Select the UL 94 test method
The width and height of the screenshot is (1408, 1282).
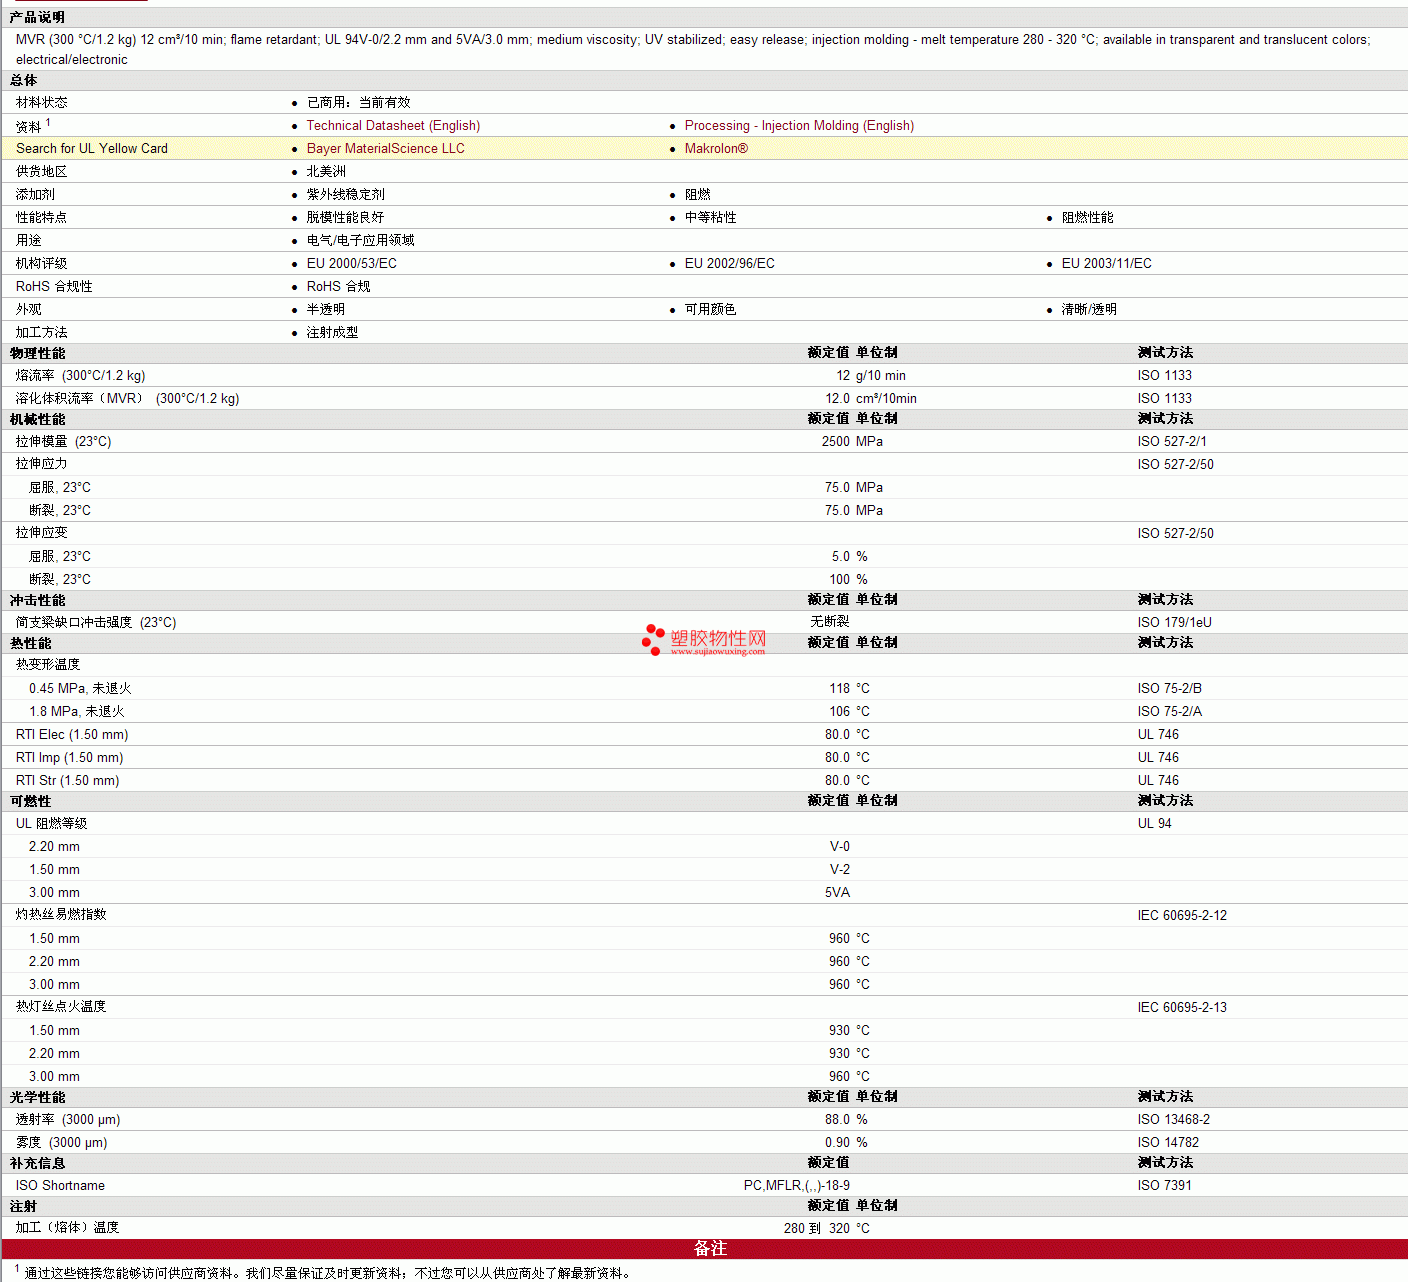pyautogui.click(x=1155, y=824)
